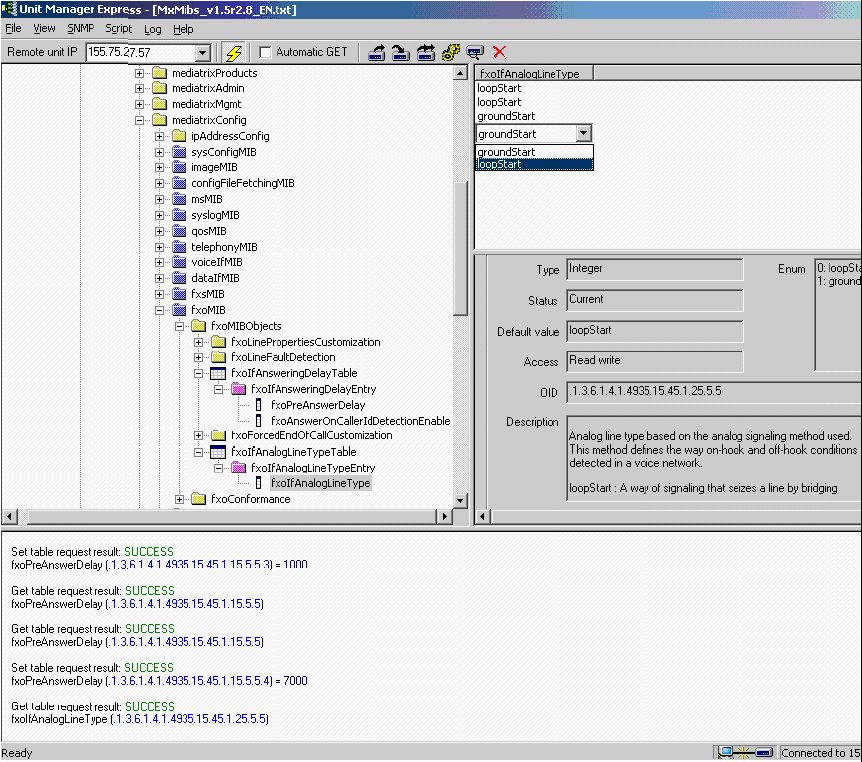This screenshot has height=762, width=862.
Task: Expand the fxoConformance node
Action: (x=179, y=499)
